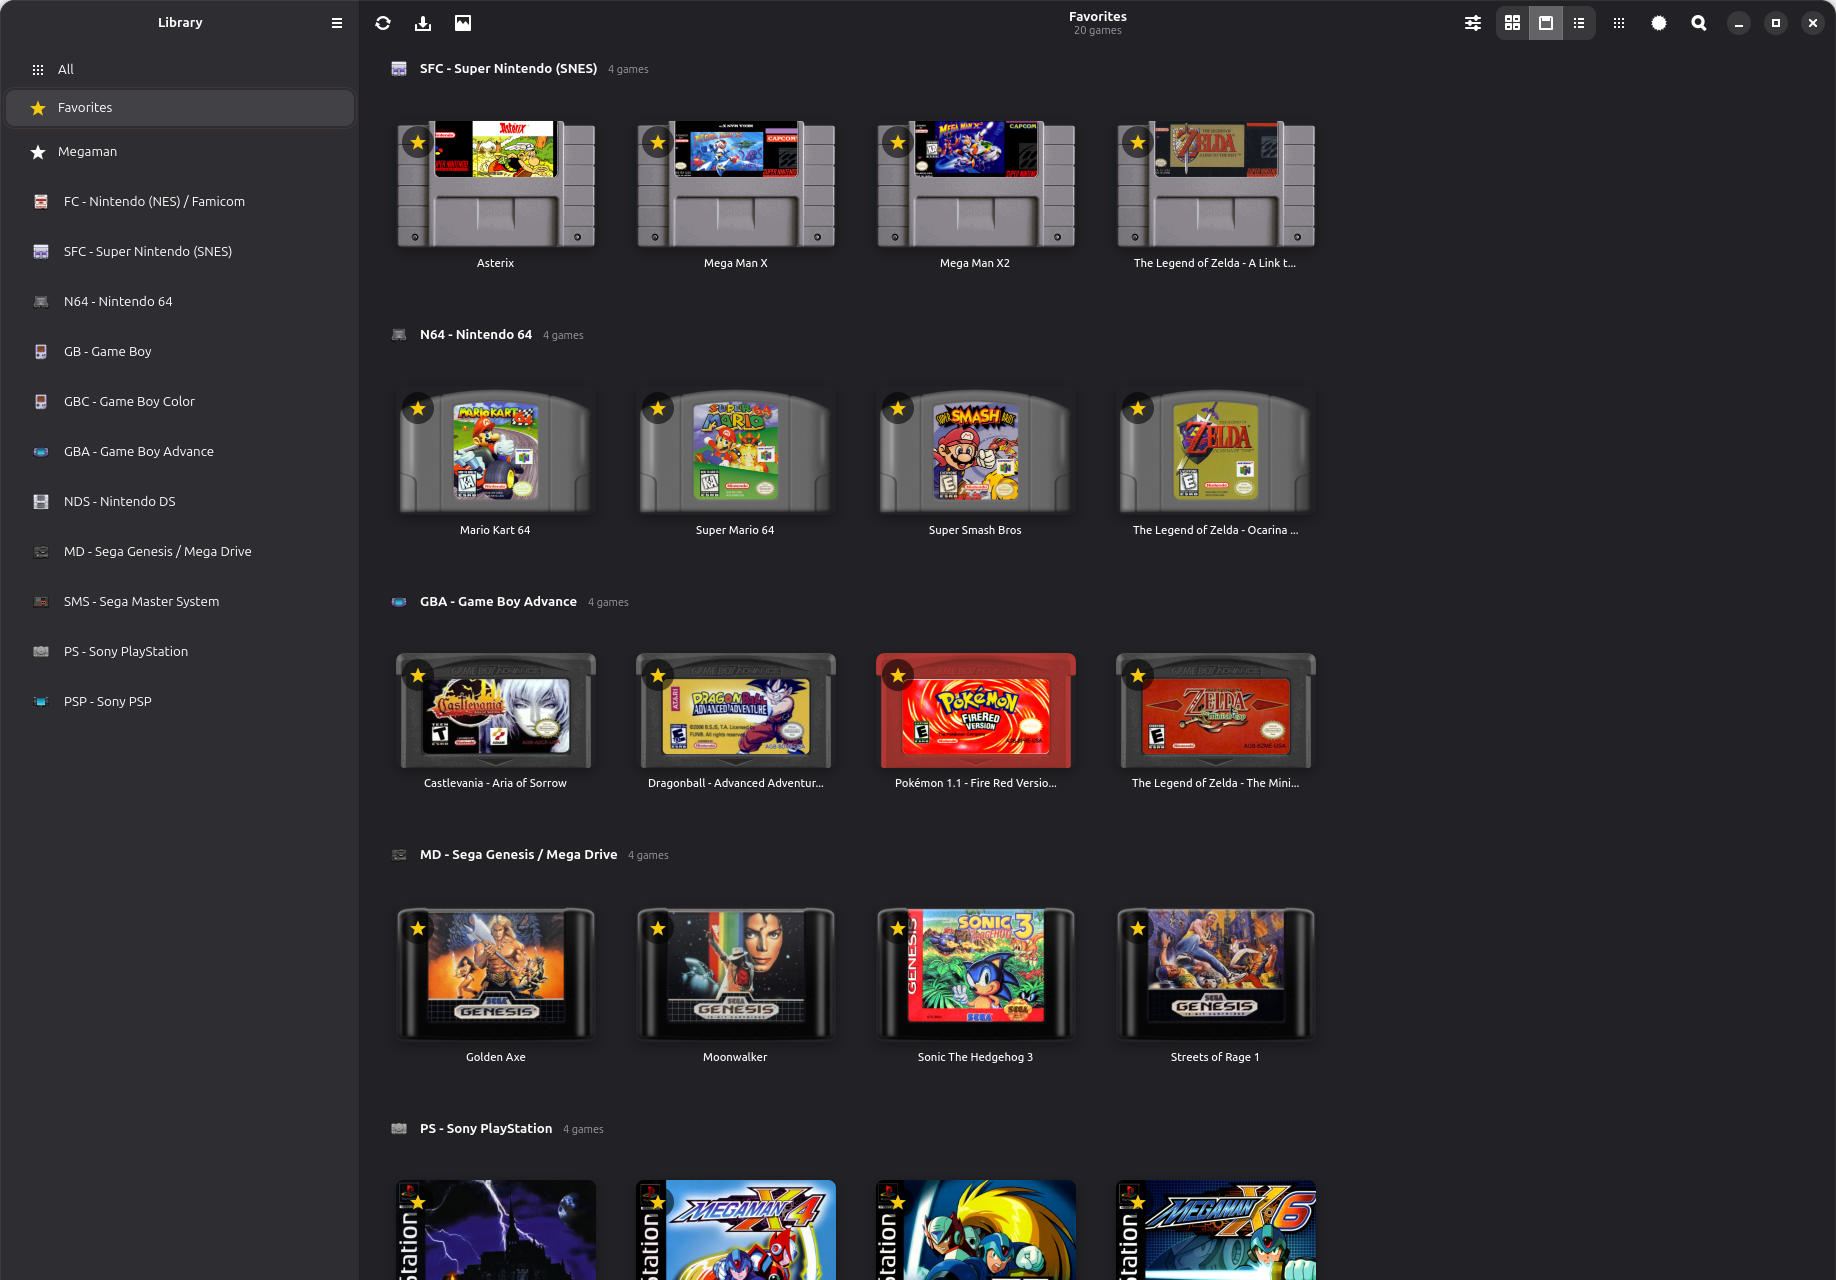The image size is (1836, 1280).
Task: Toggle favorite star on Pokémon Fire Red
Action: [x=898, y=675]
